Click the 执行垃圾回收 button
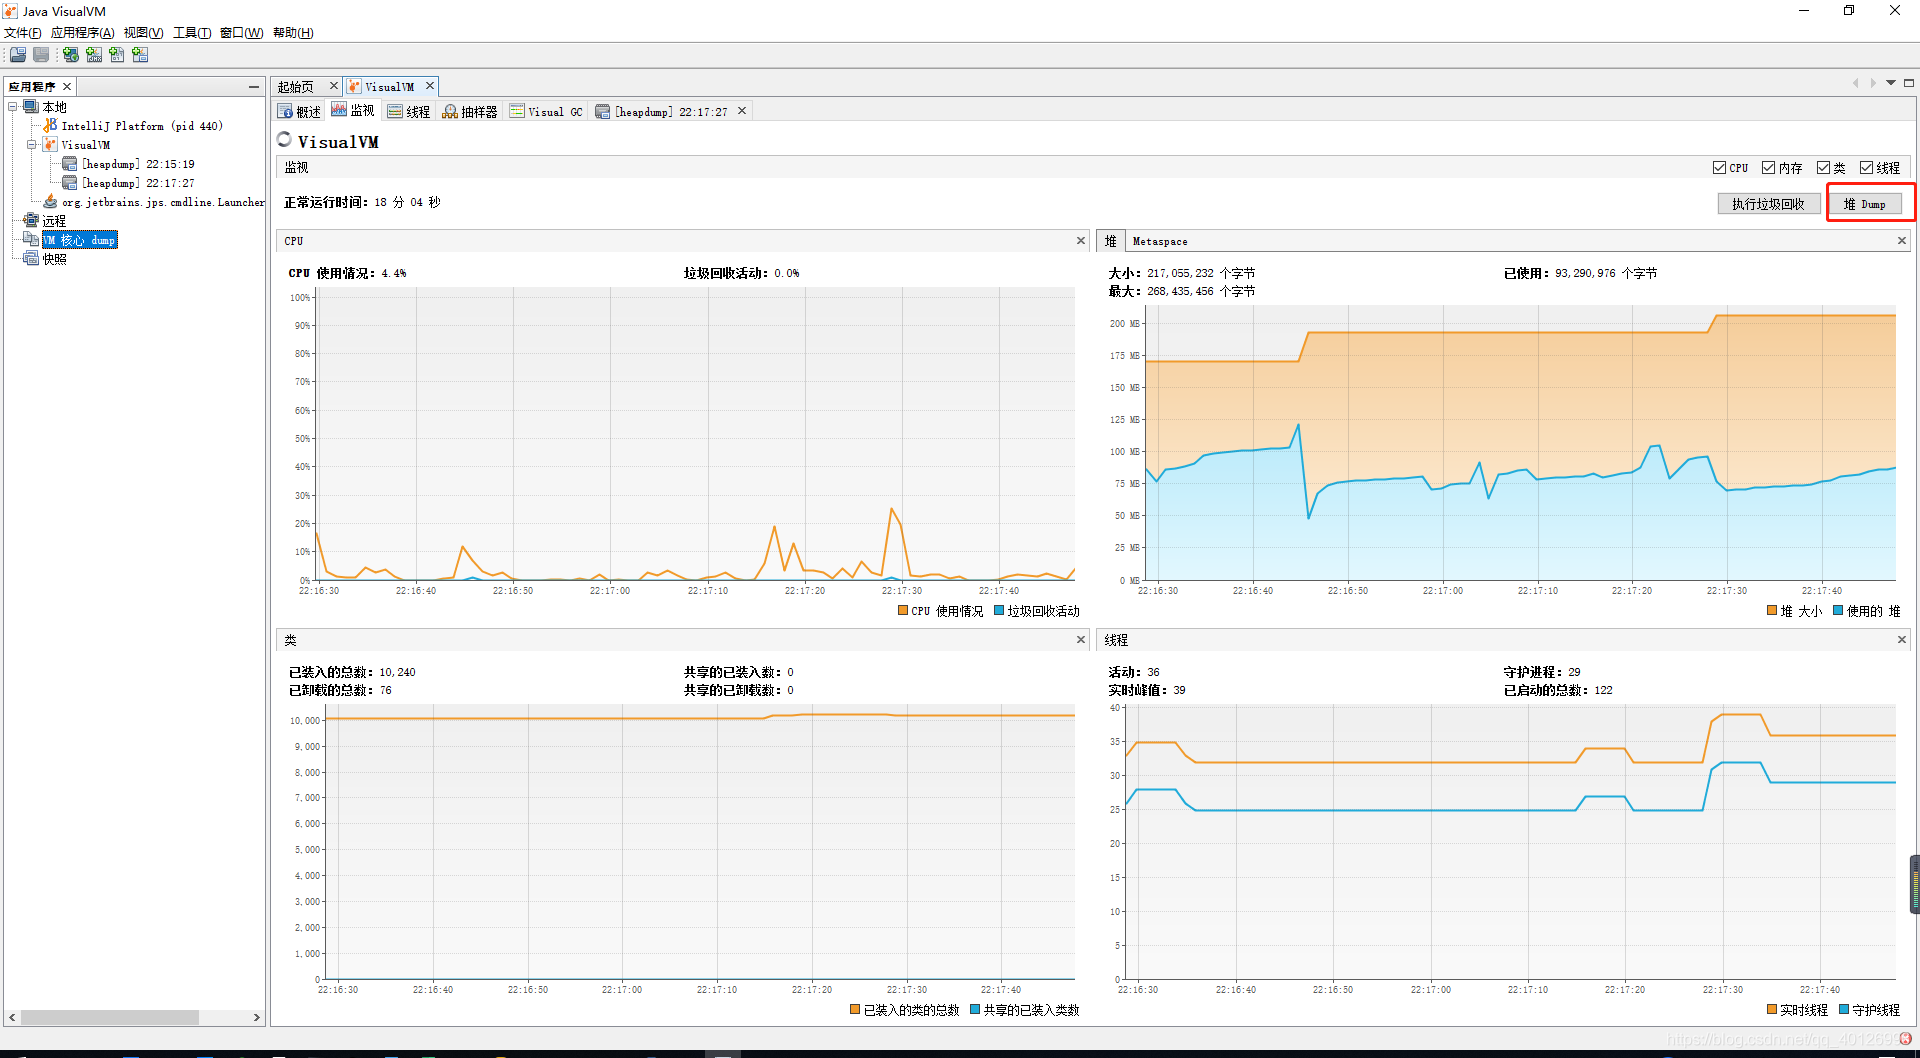 (1768, 204)
